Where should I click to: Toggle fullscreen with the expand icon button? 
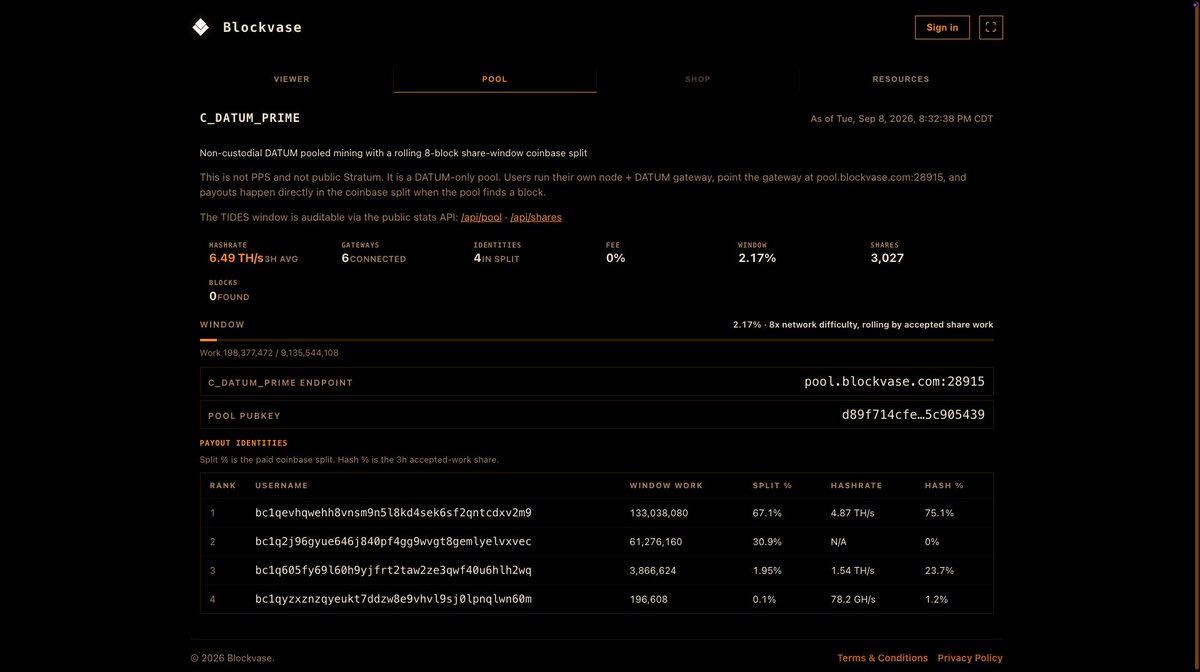[990, 27]
